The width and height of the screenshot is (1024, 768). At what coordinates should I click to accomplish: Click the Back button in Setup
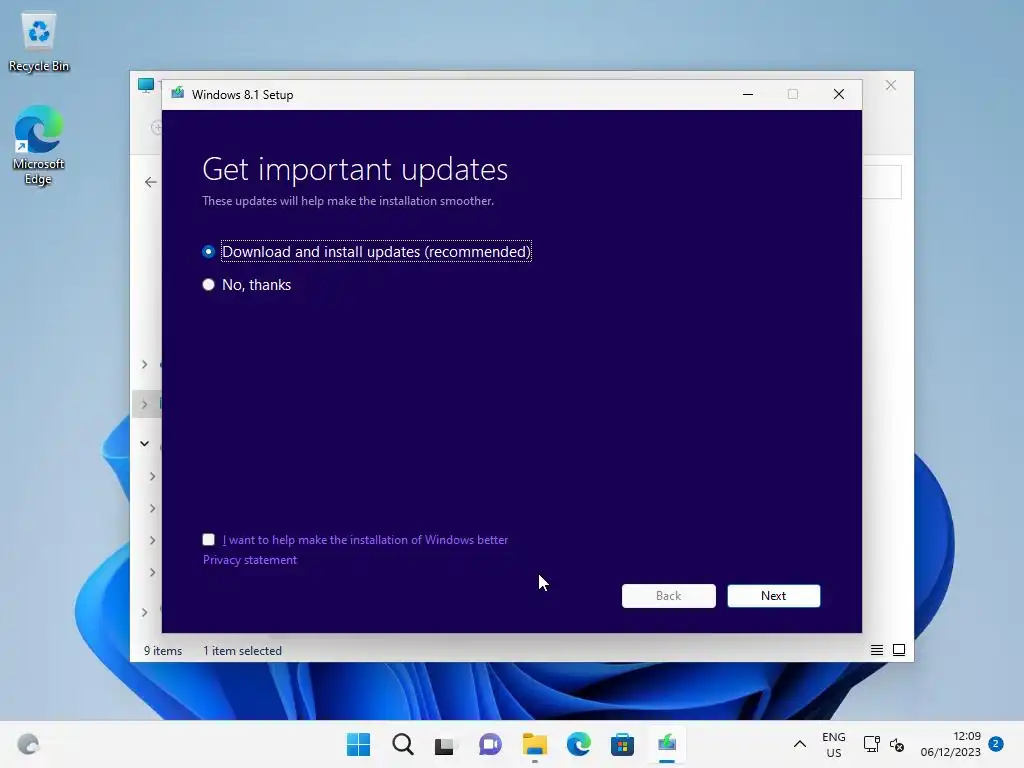pos(668,596)
